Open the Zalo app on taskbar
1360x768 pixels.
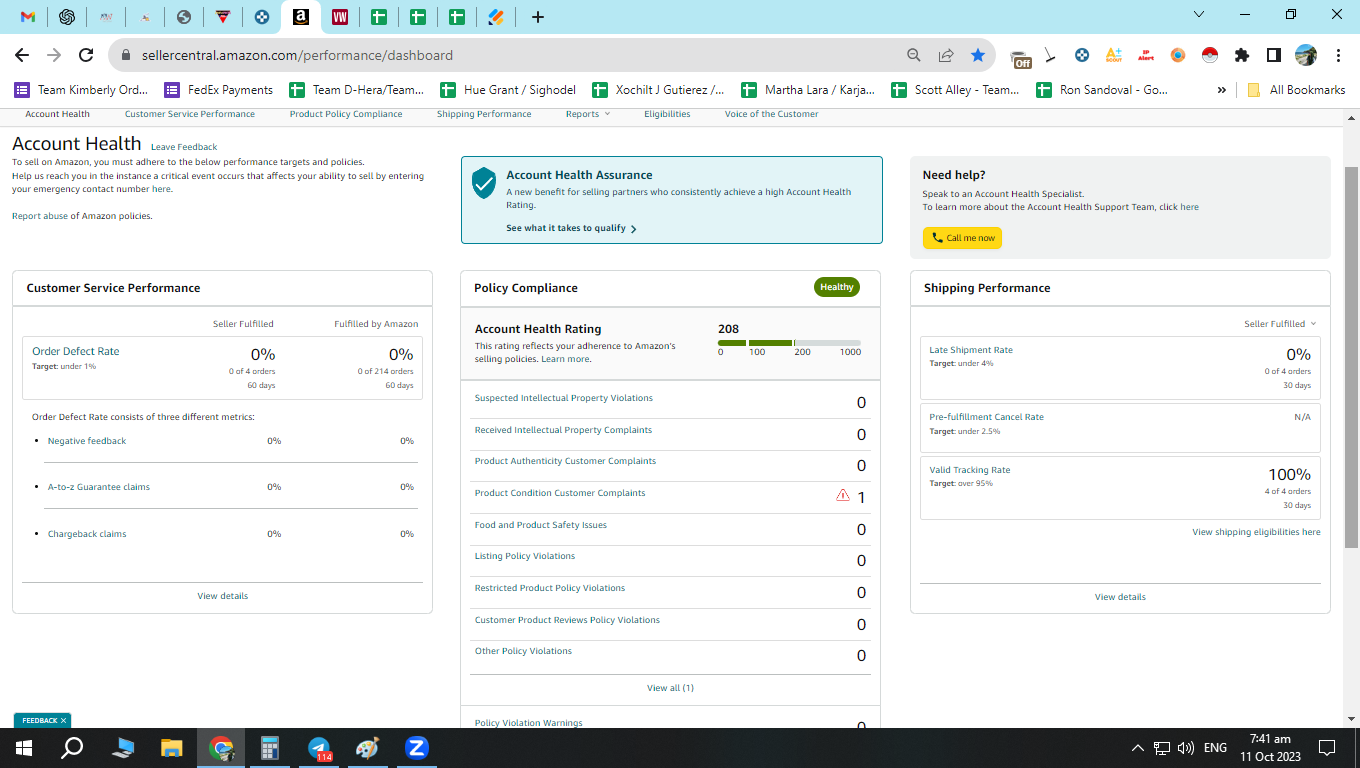tap(416, 748)
